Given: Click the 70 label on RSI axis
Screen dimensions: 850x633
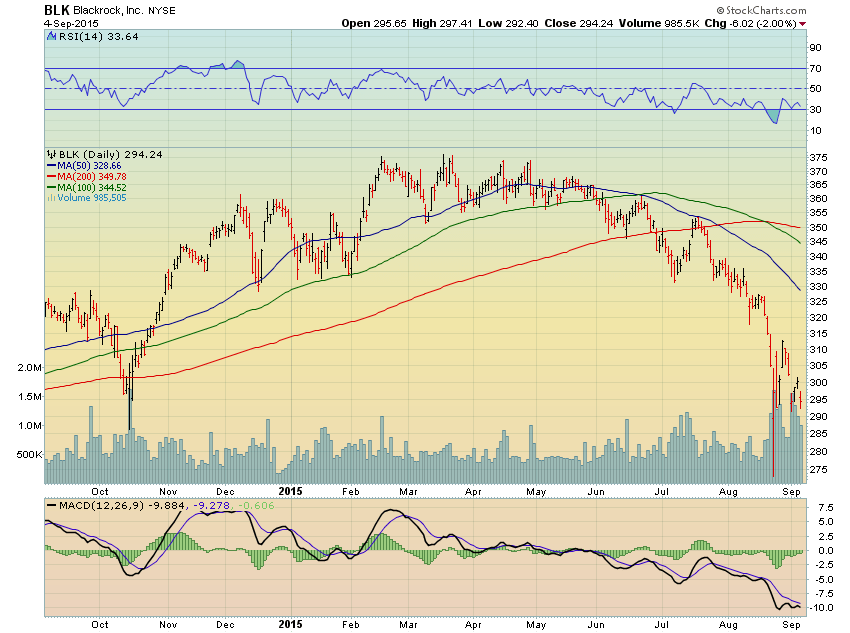Looking at the screenshot, I should (815, 68).
